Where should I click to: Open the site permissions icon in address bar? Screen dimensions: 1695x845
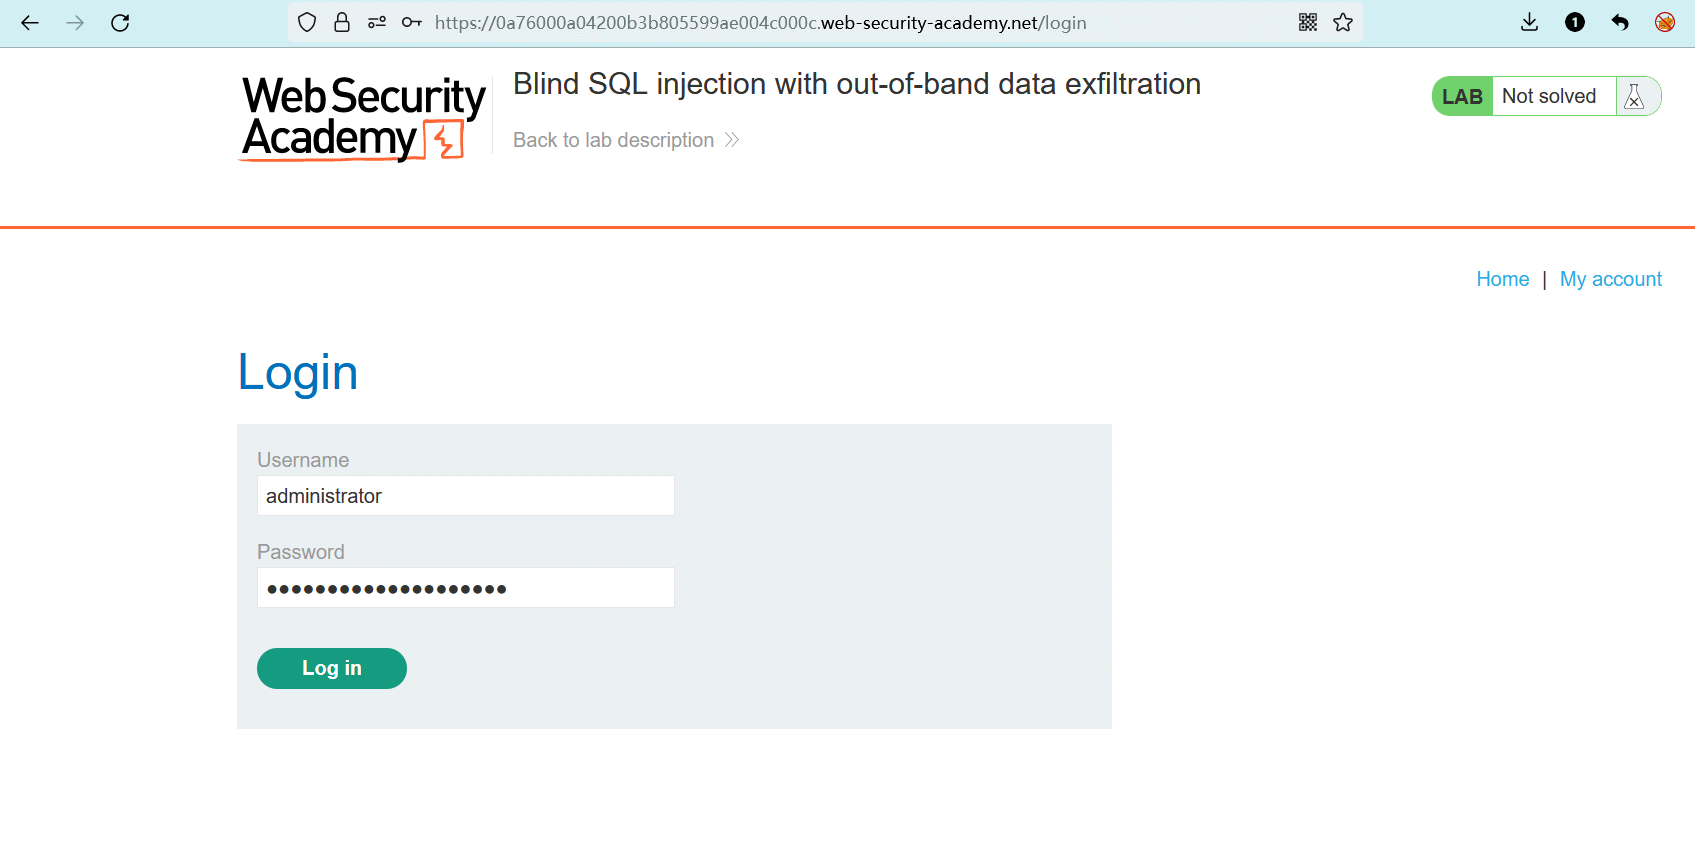(x=377, y=23)
